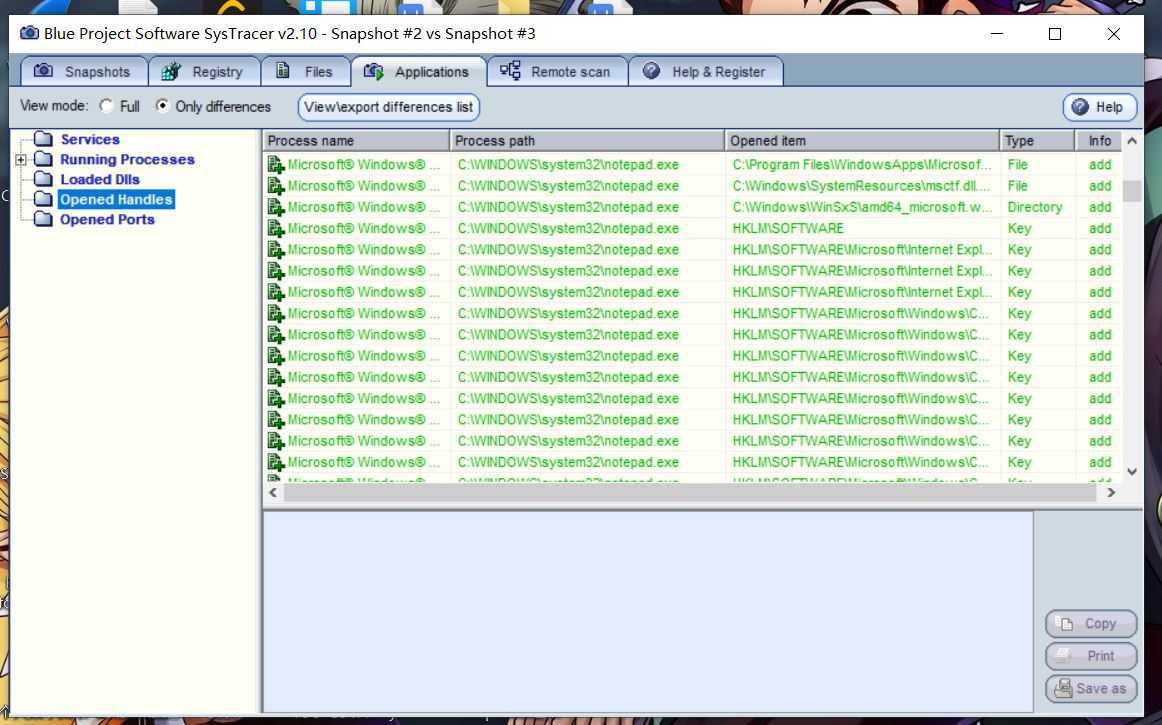Click the horizontal scrollbar thumb
Viewport: 1162px width, 725px height.
[x=690, y=492]
